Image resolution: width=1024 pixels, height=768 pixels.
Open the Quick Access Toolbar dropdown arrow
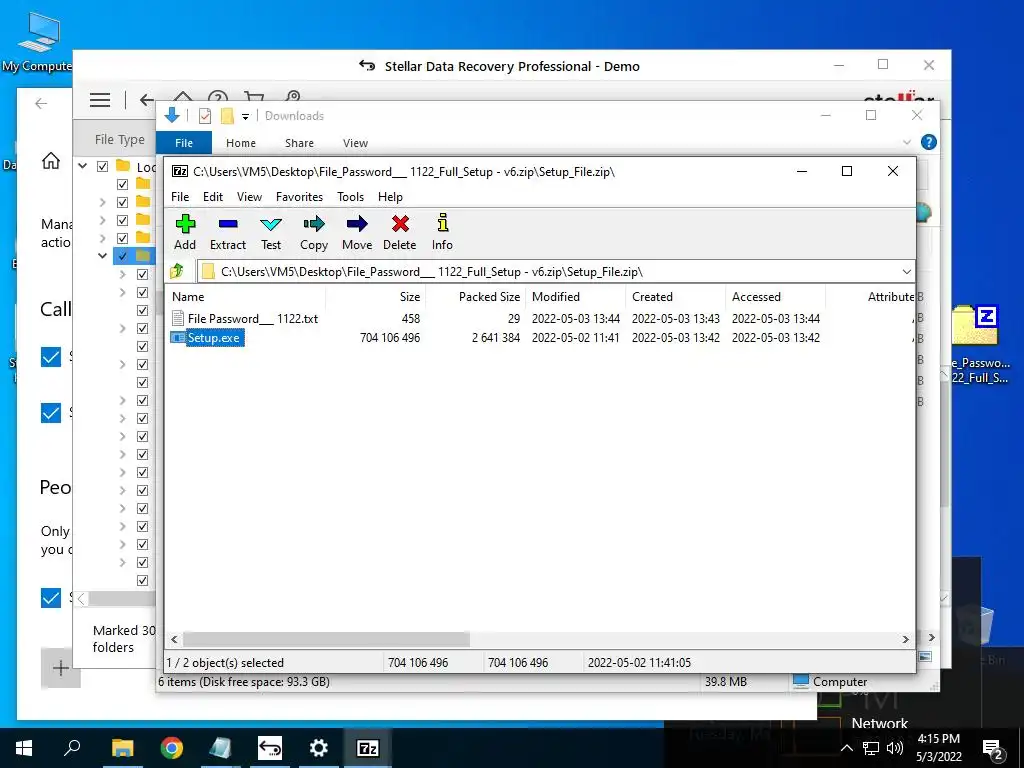[x=246, y=117]
